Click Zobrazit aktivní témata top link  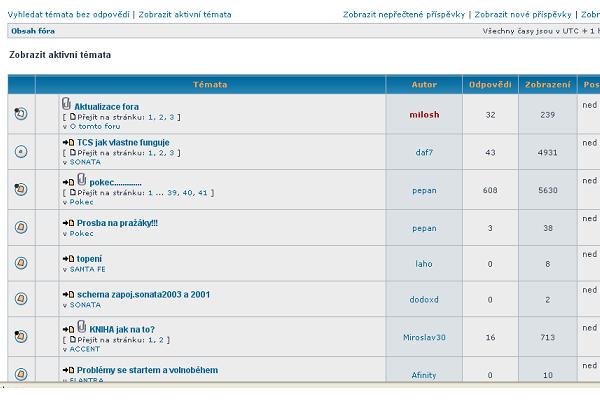185,15
